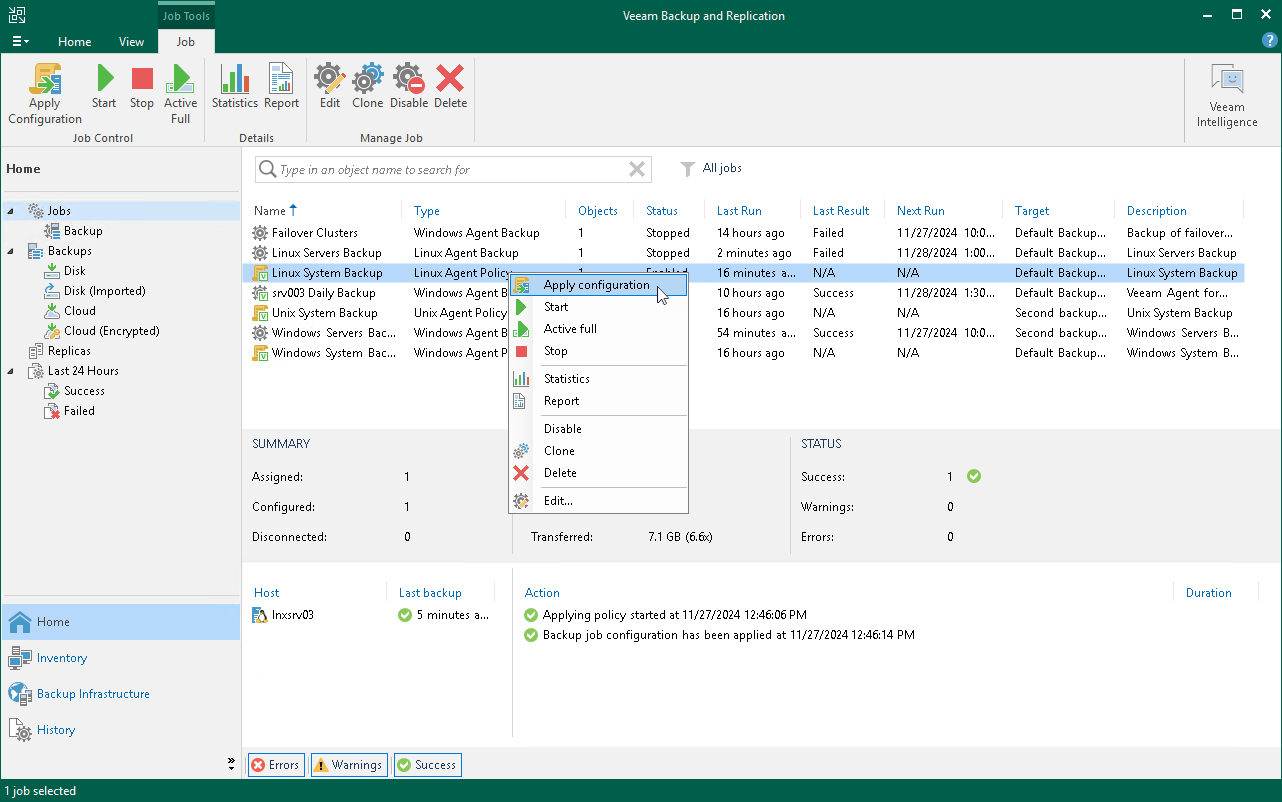Select the Unix System Backup job

click(745, 313)
